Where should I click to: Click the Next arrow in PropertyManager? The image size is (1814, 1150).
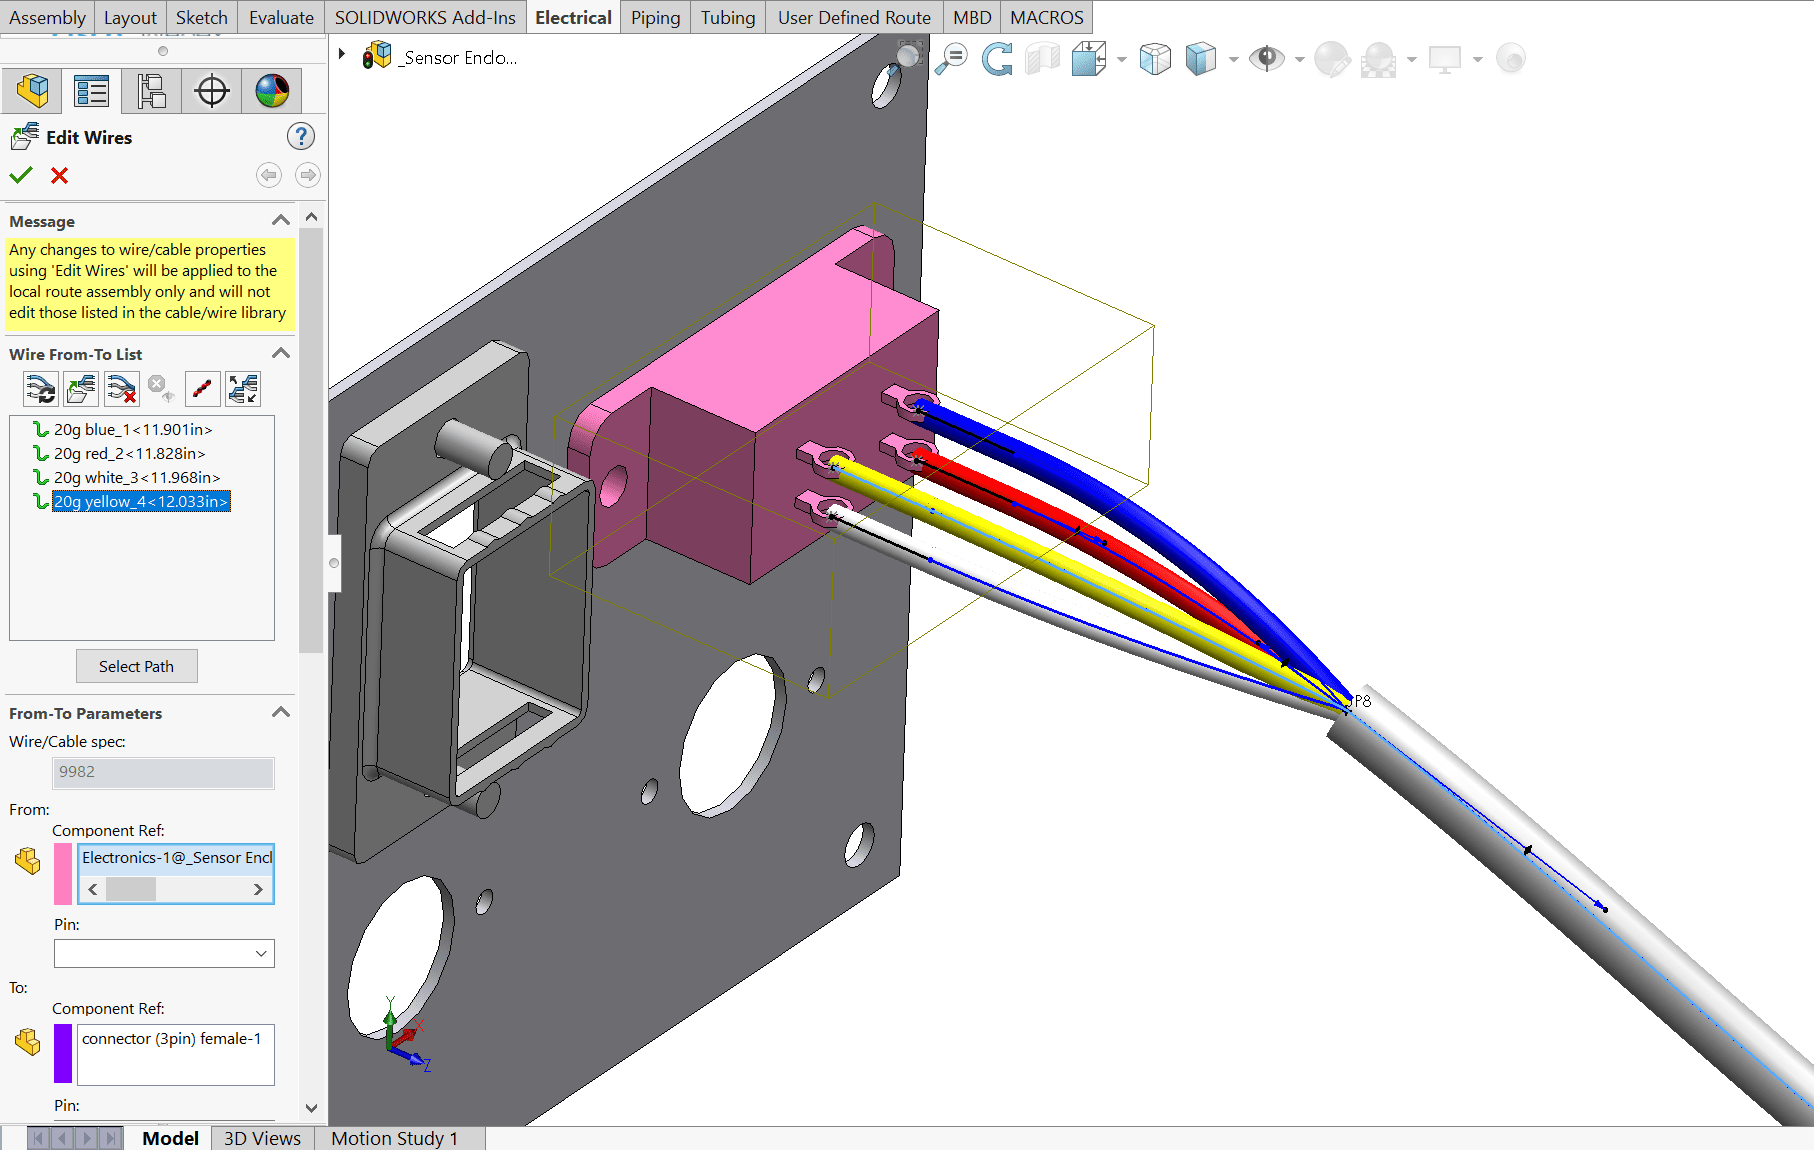click(308, 175)
